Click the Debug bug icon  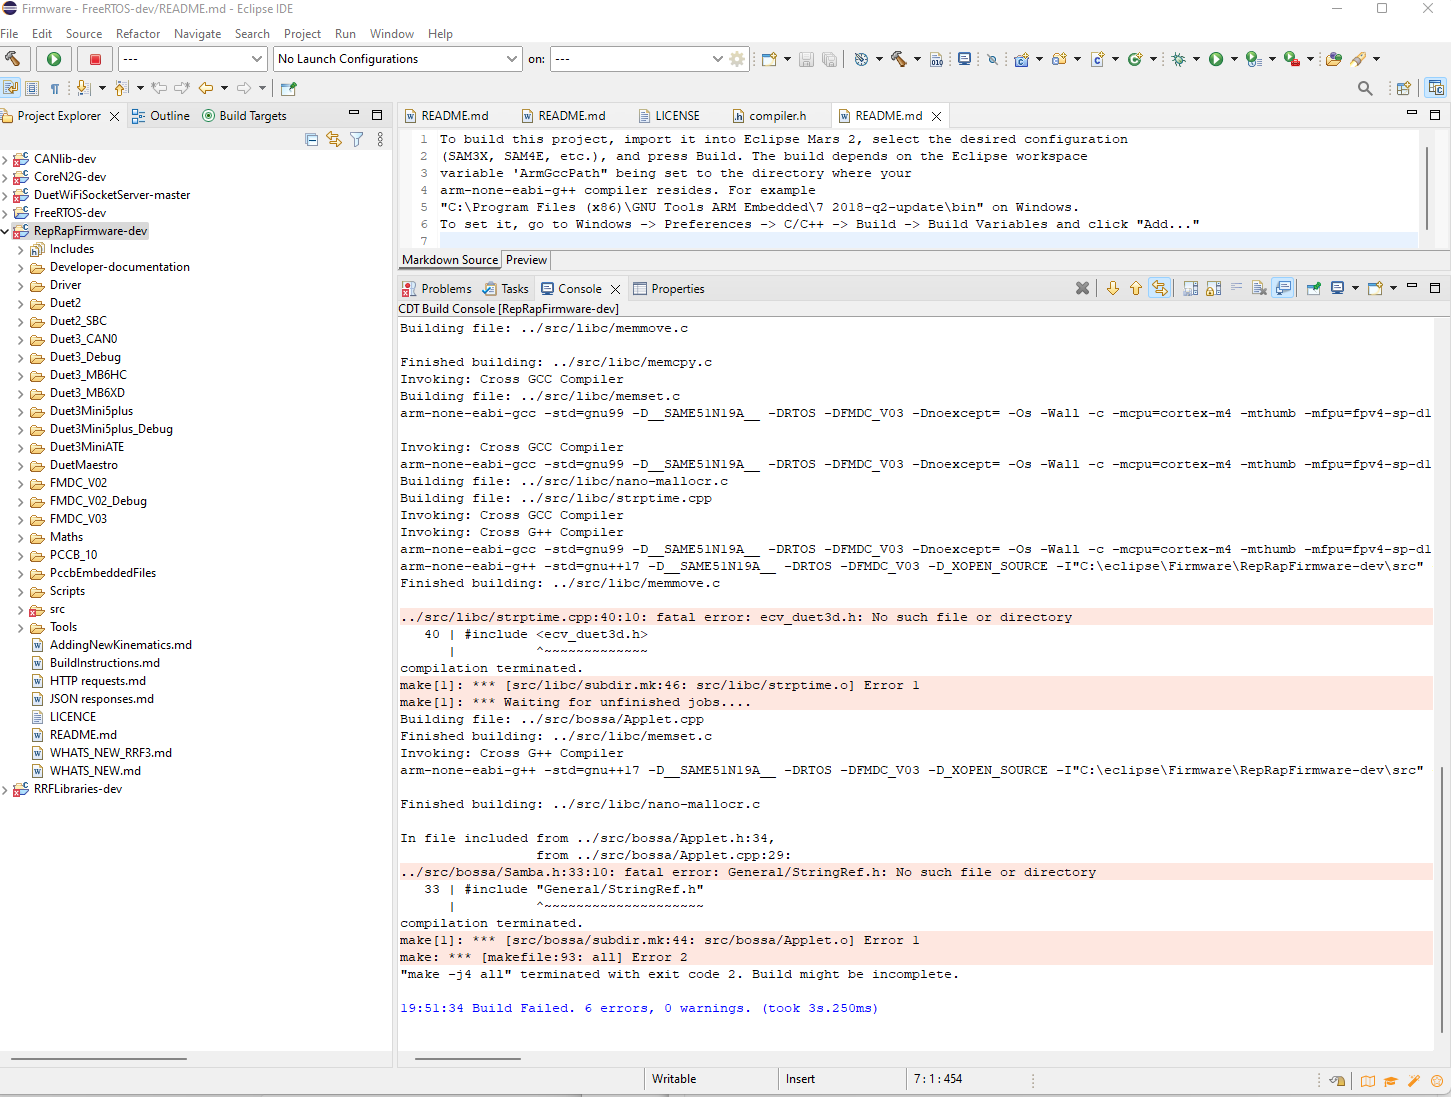tap(1179, 59)
